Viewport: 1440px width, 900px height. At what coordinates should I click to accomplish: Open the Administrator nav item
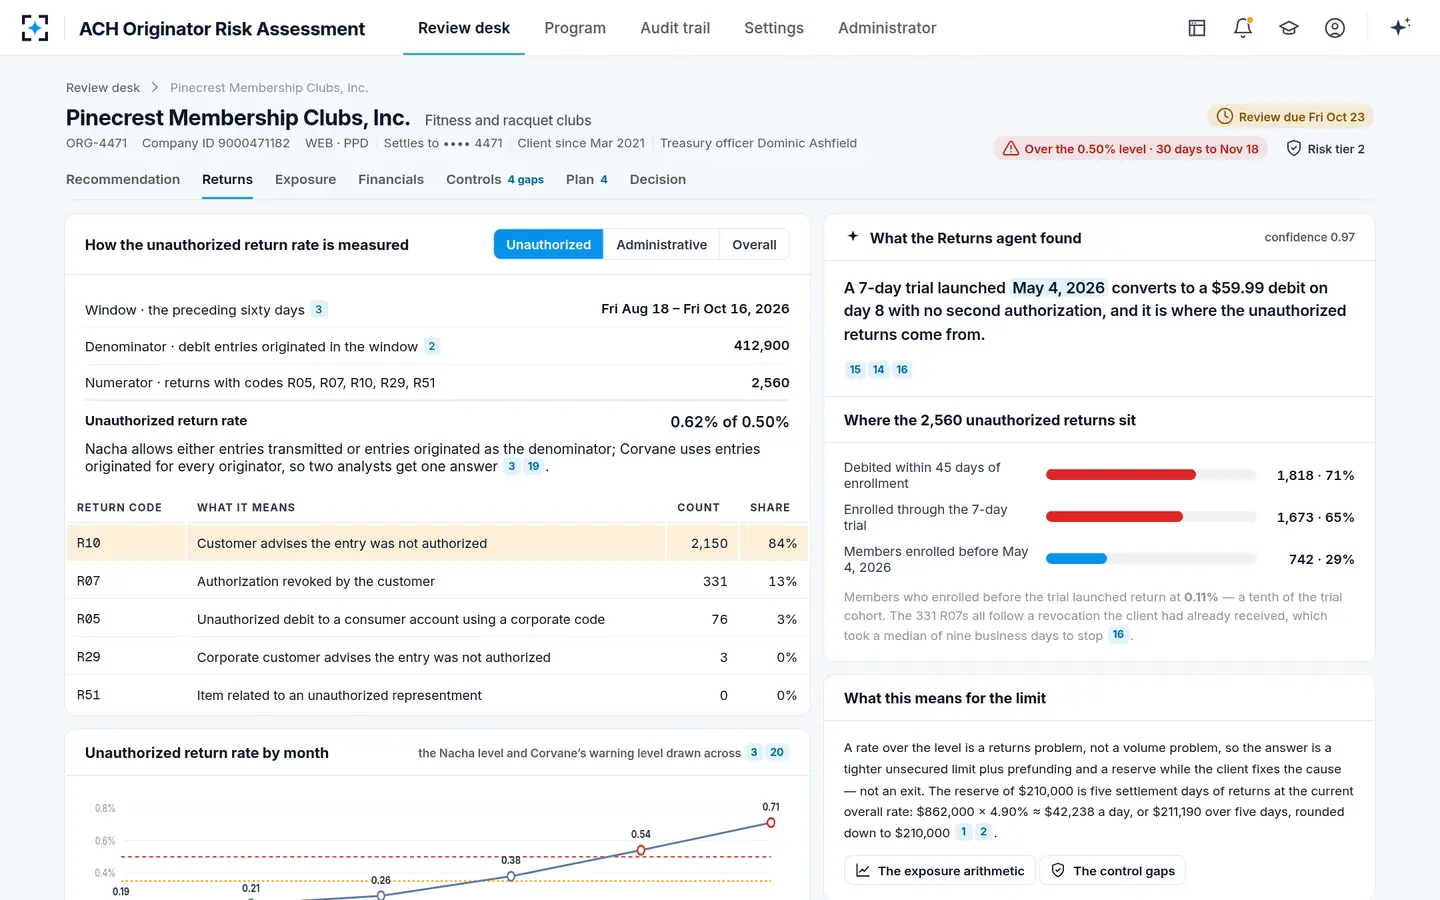pos(887,28)
